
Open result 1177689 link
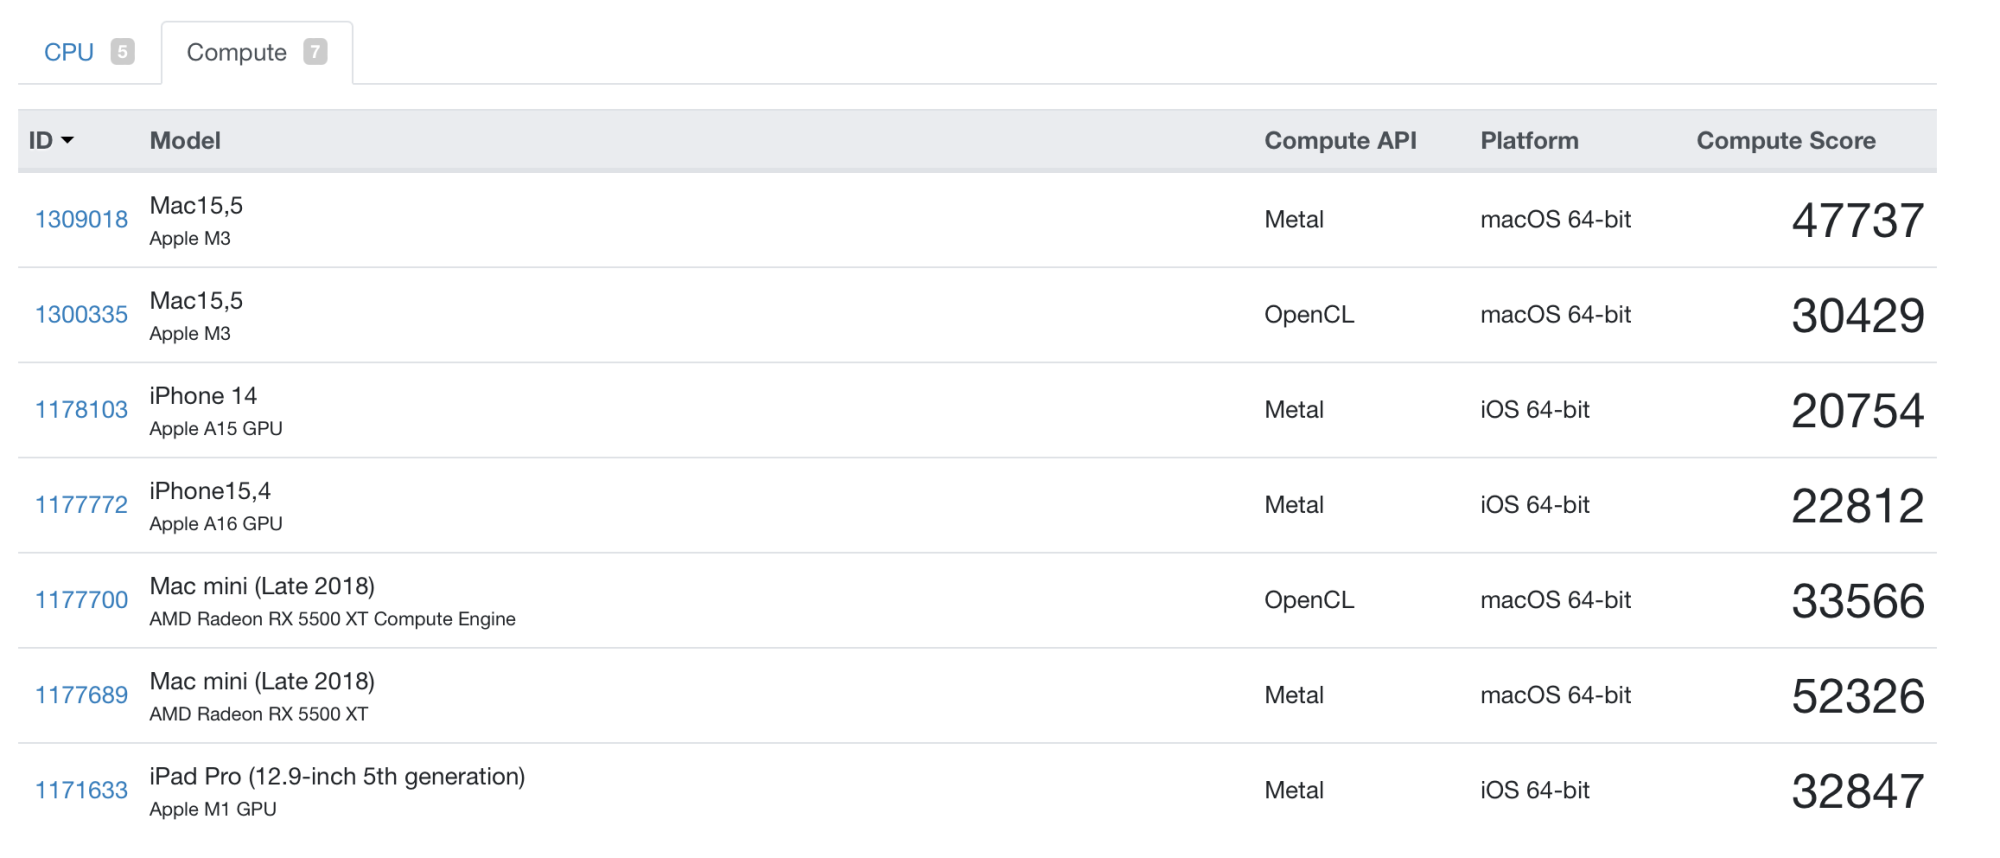81,695
